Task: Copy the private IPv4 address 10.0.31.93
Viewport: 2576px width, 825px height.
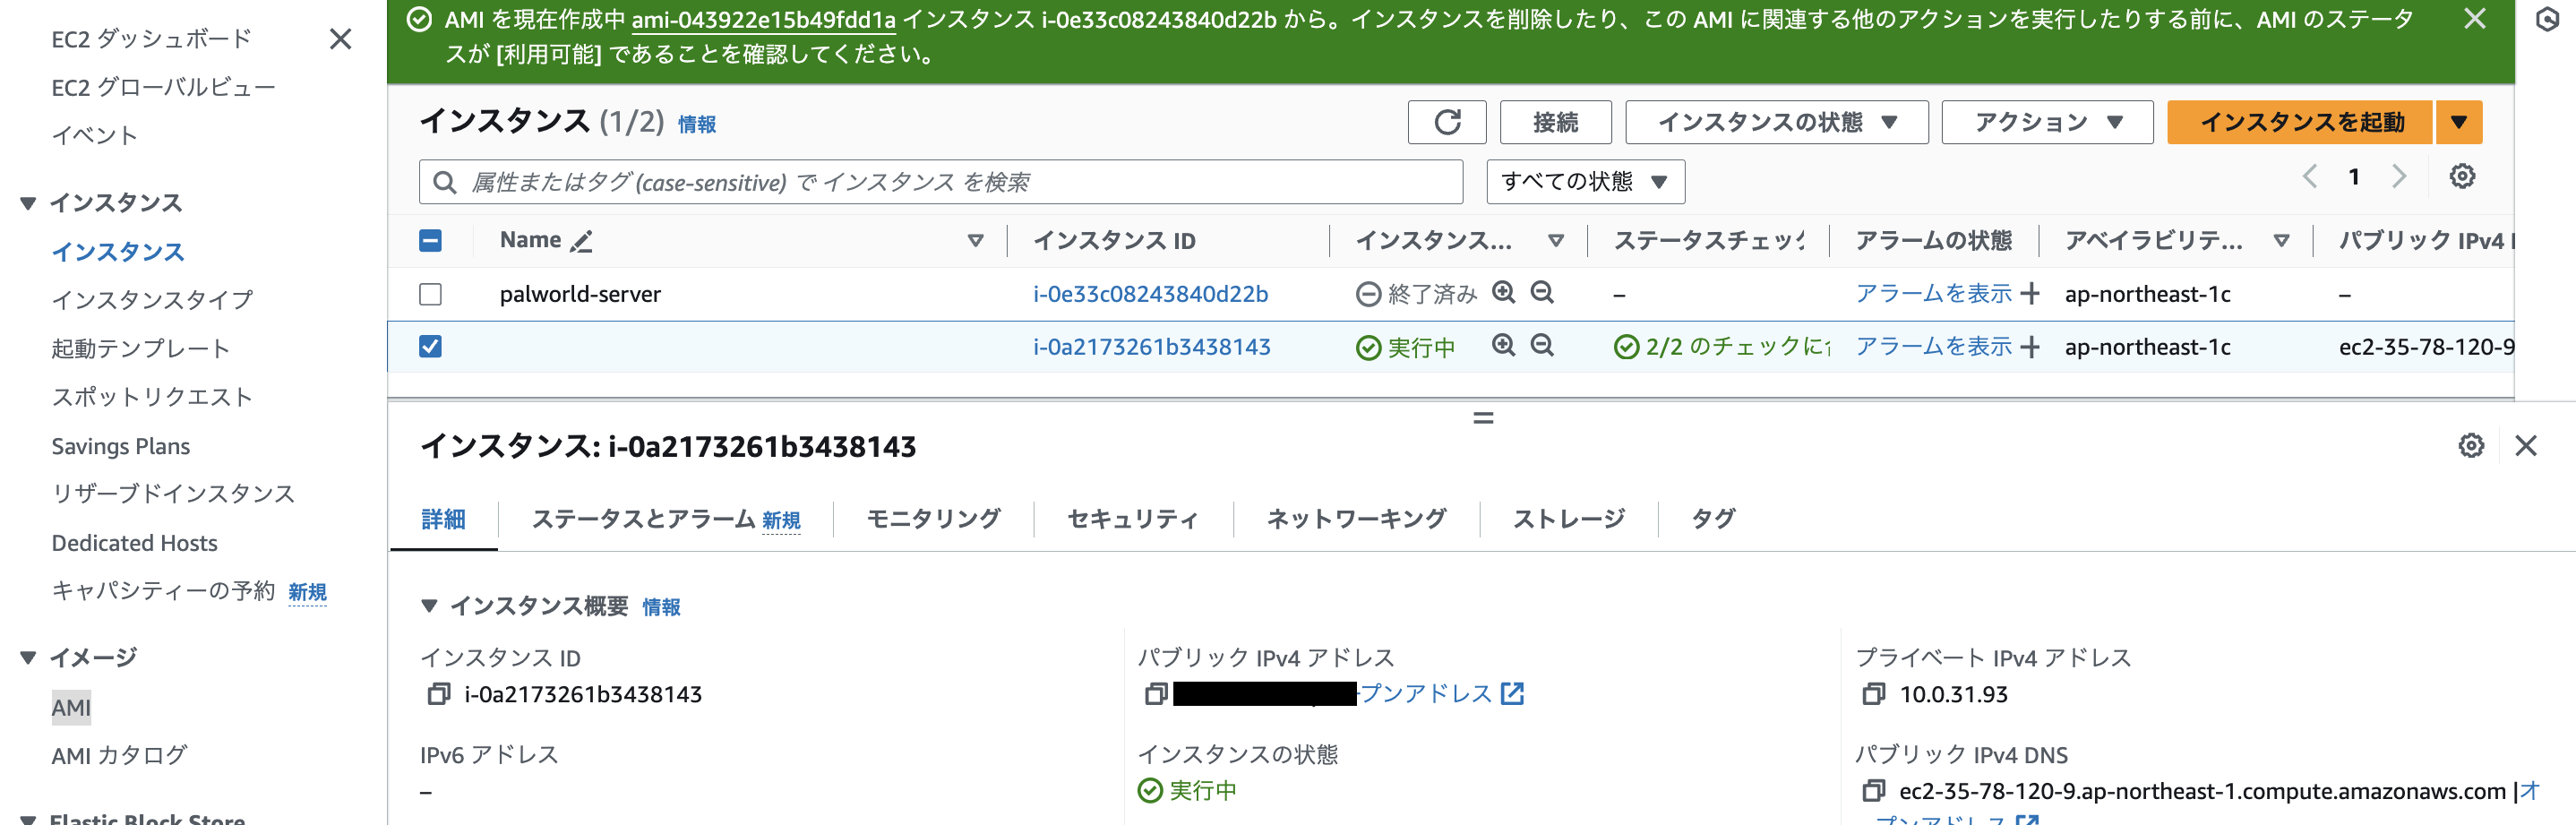Action: click(x=1873, y=694)
